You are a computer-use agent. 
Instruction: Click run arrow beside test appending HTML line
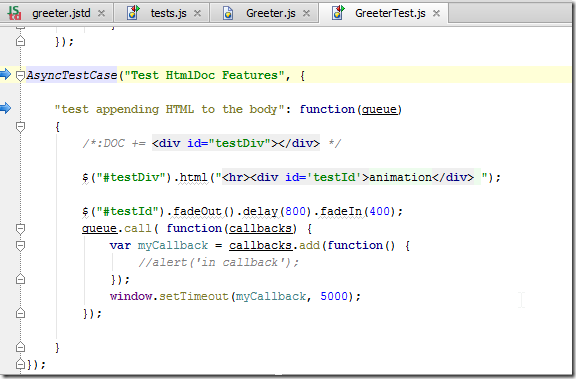pos(5,108)
